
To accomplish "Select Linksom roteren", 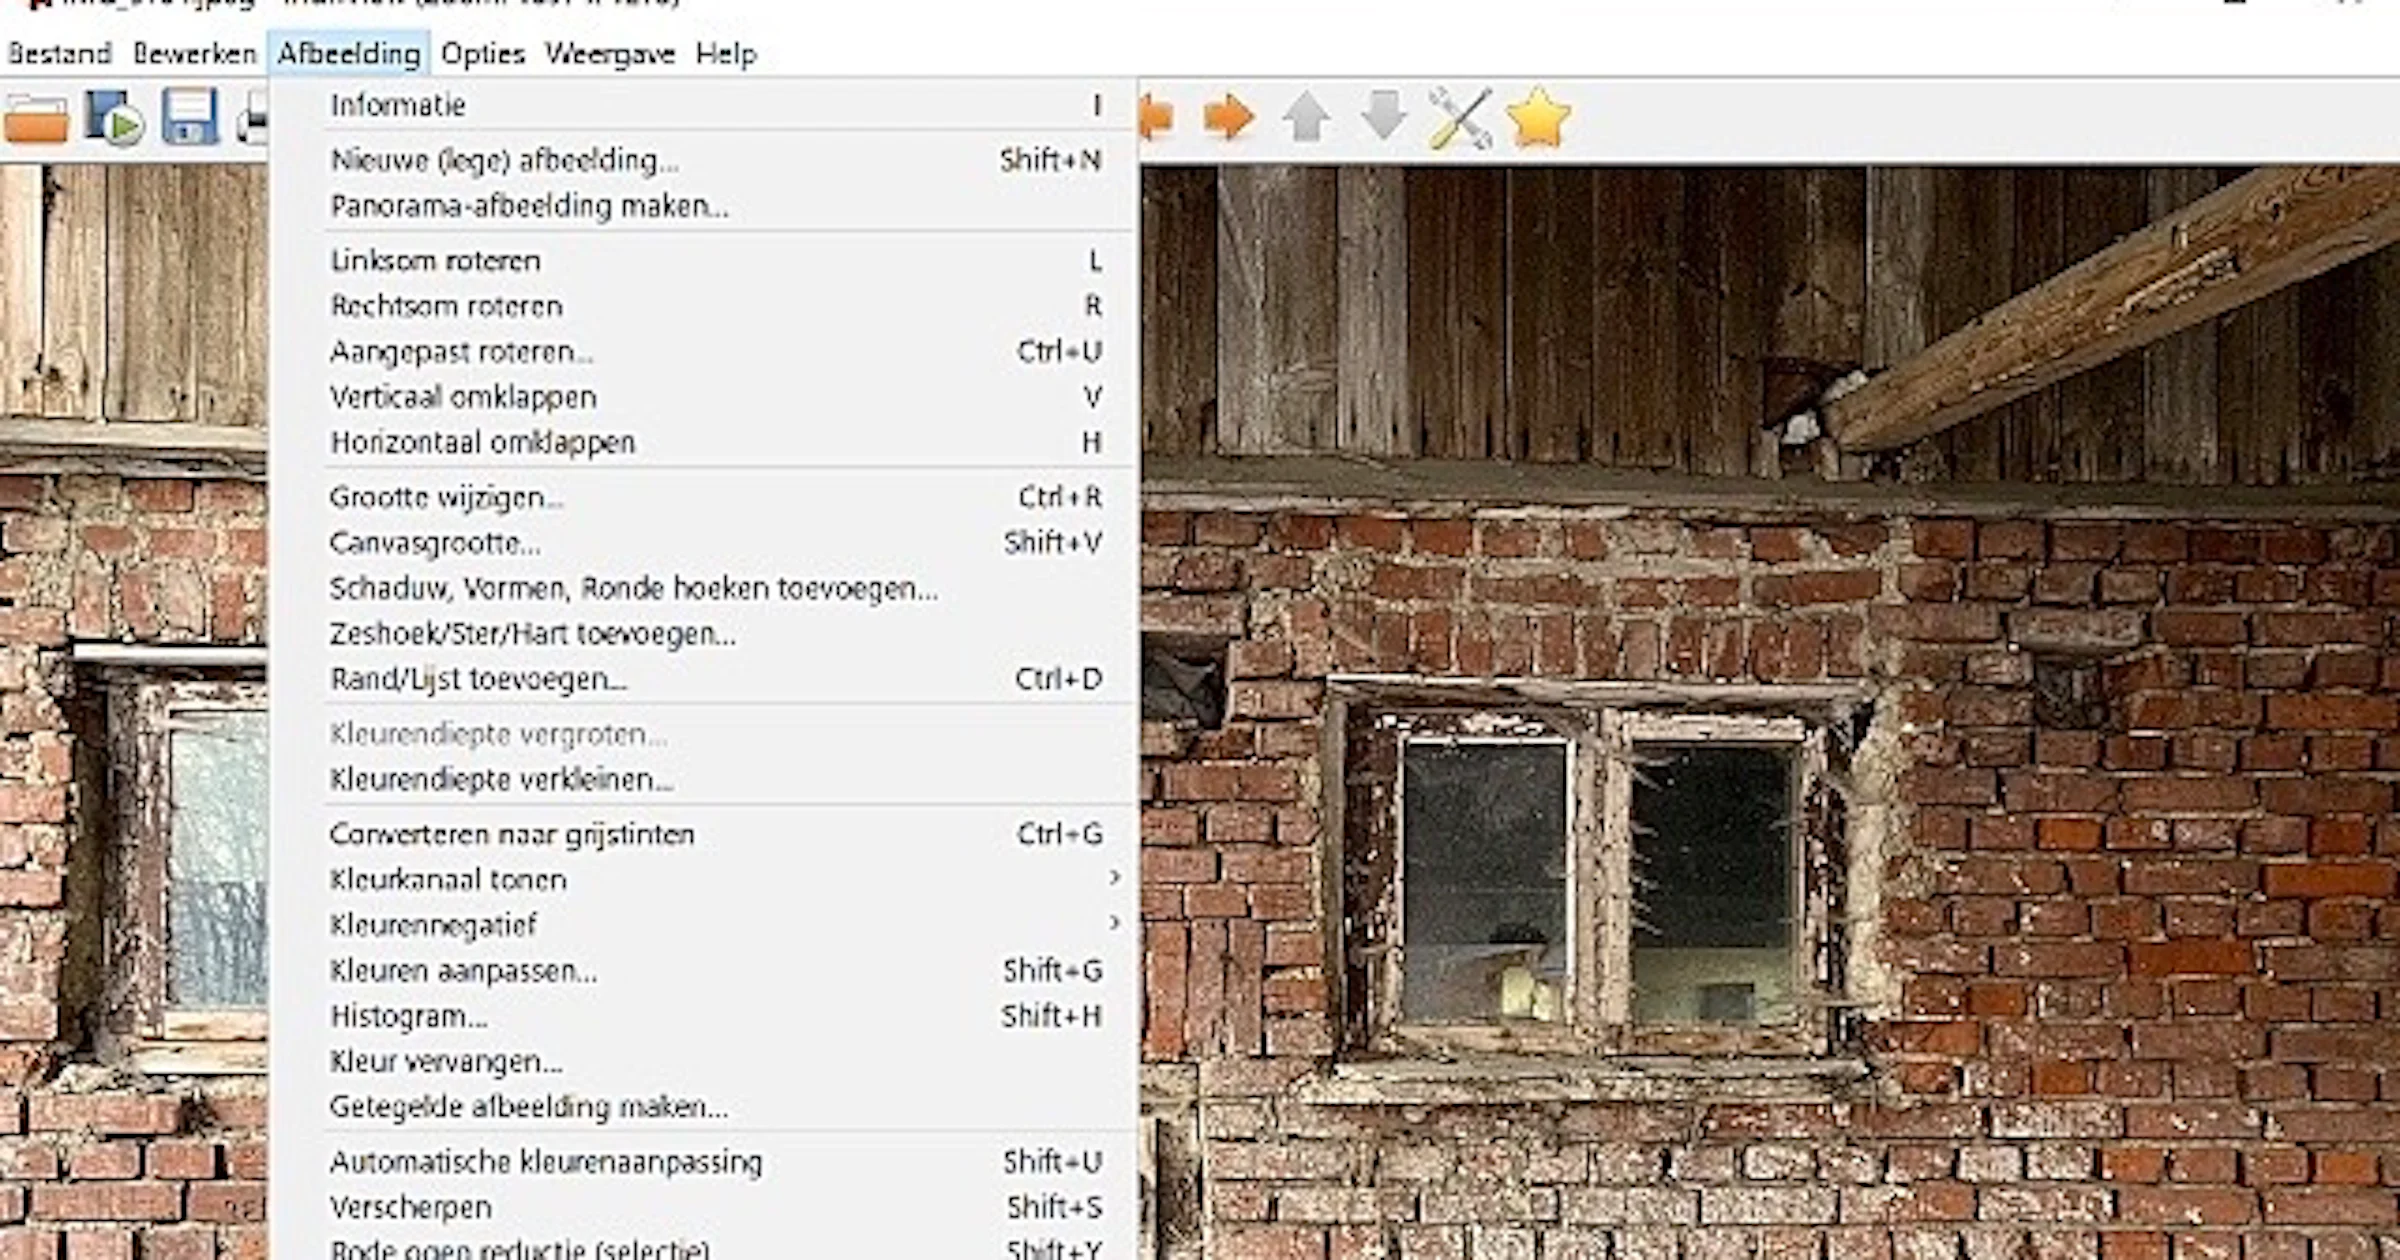I will click(704, 261).
